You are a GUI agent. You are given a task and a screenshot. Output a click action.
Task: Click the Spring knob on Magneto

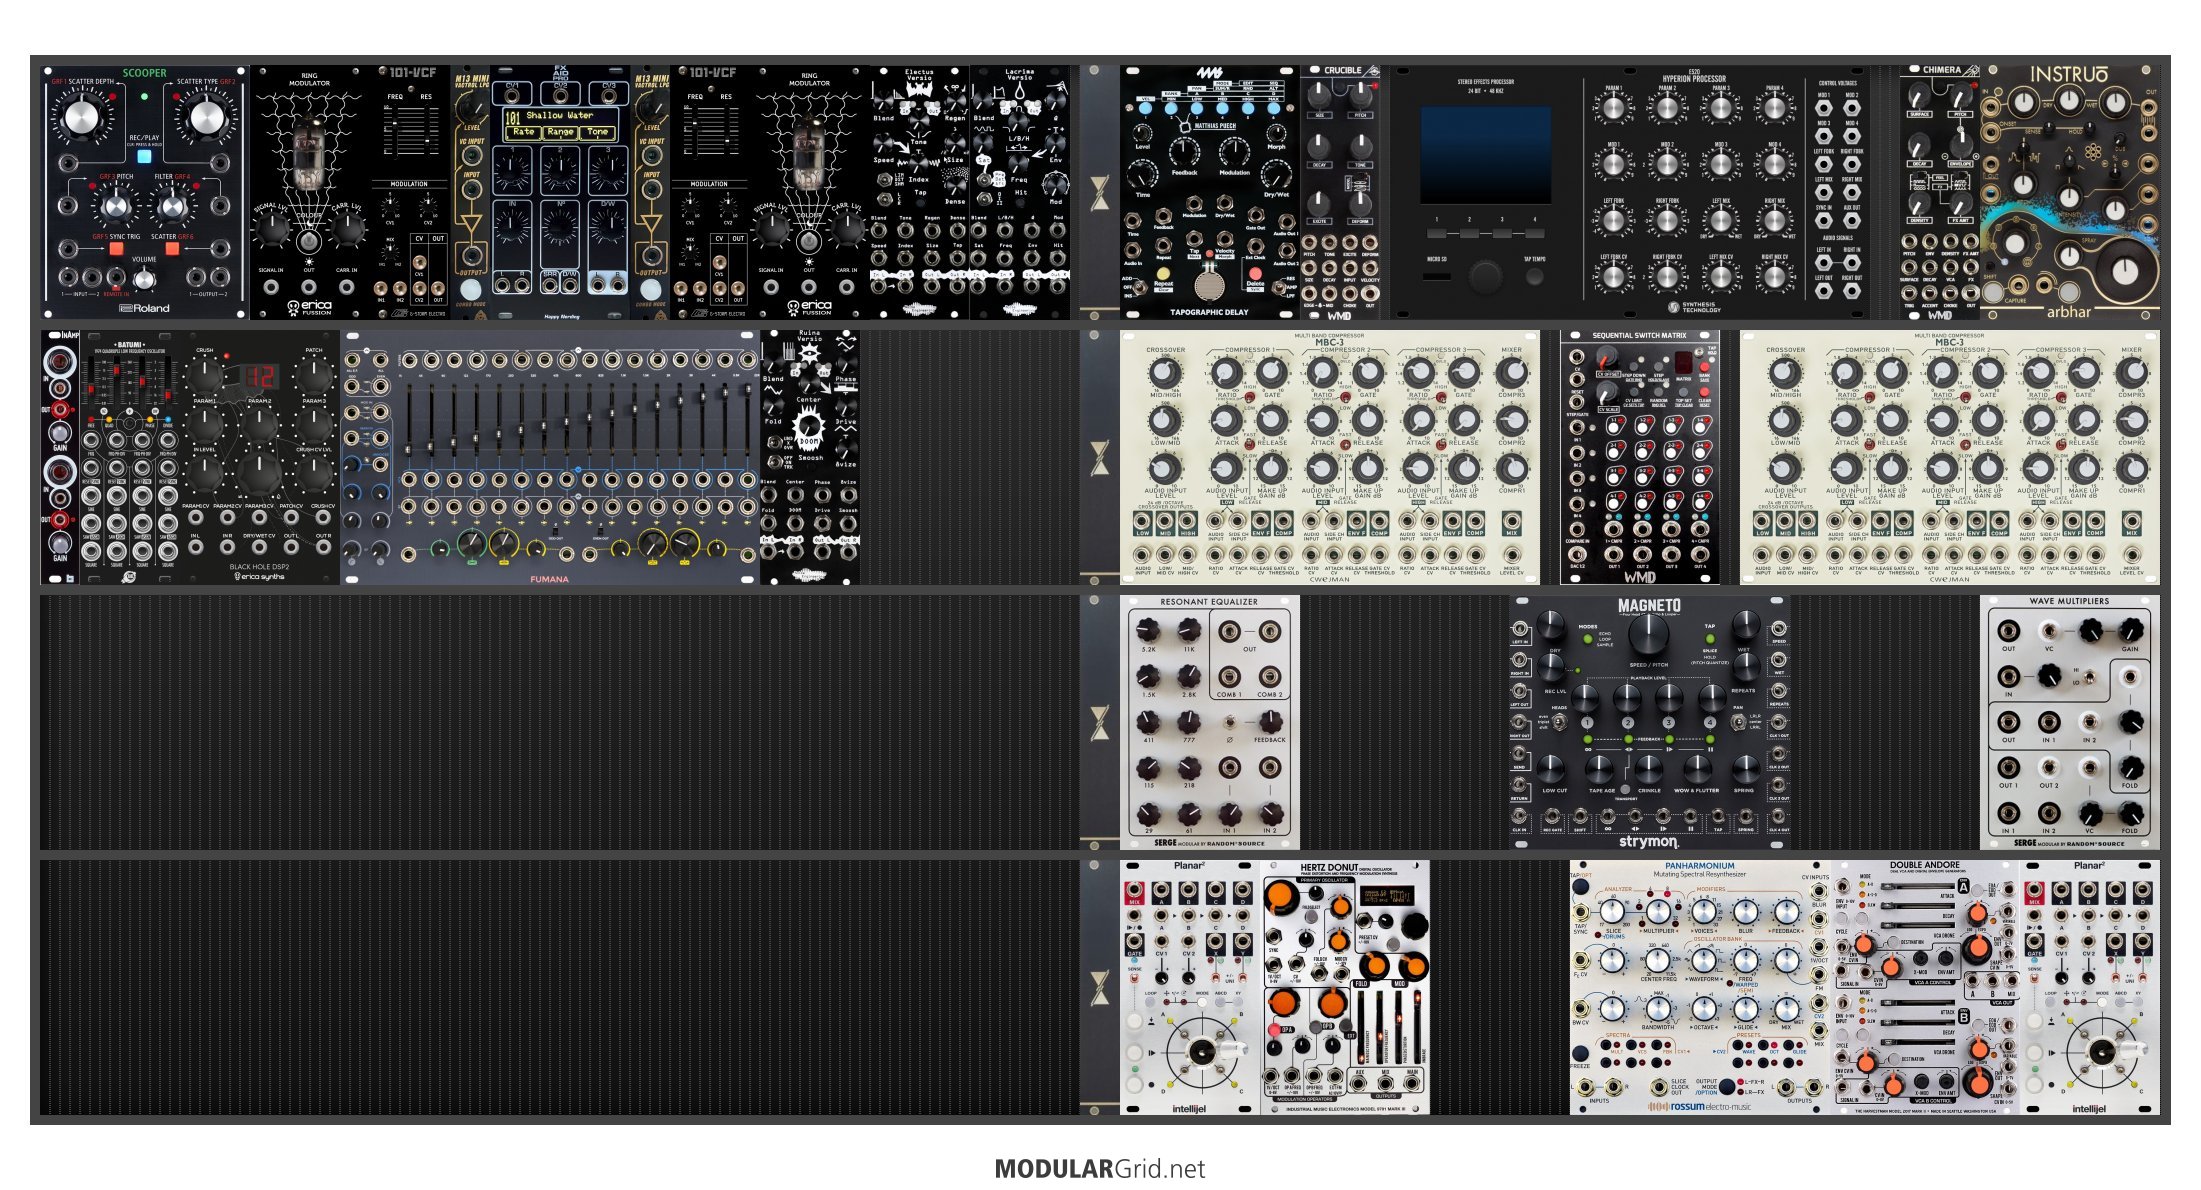tap(1745, 770)
